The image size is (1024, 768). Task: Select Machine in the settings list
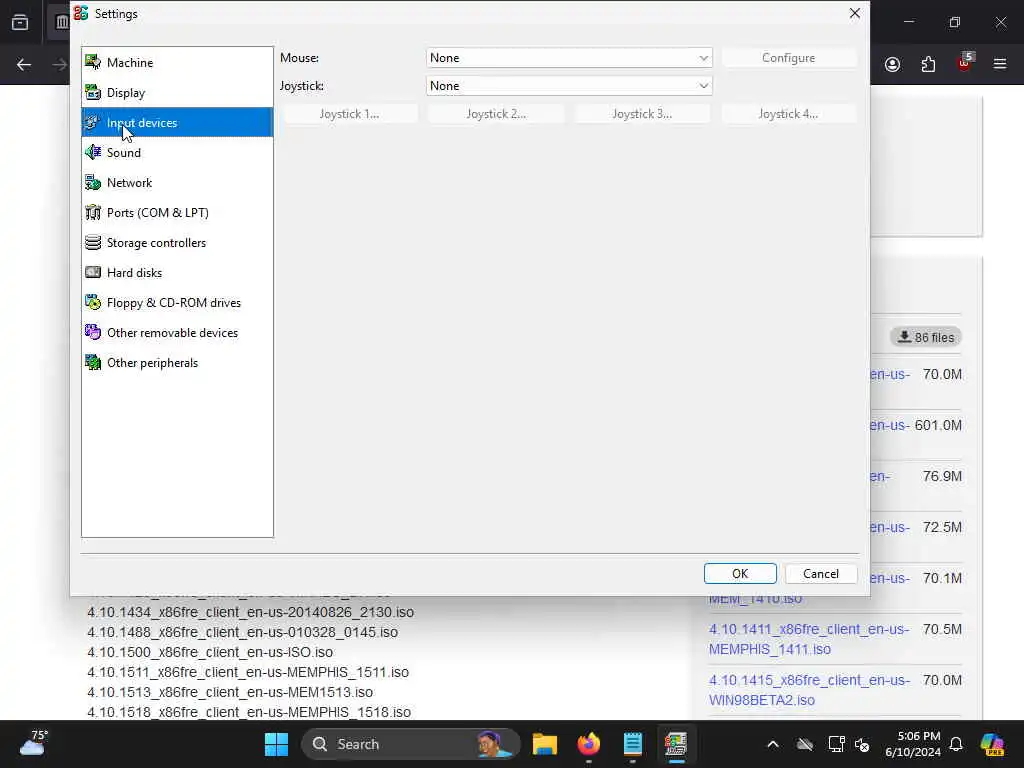[177, 62]
